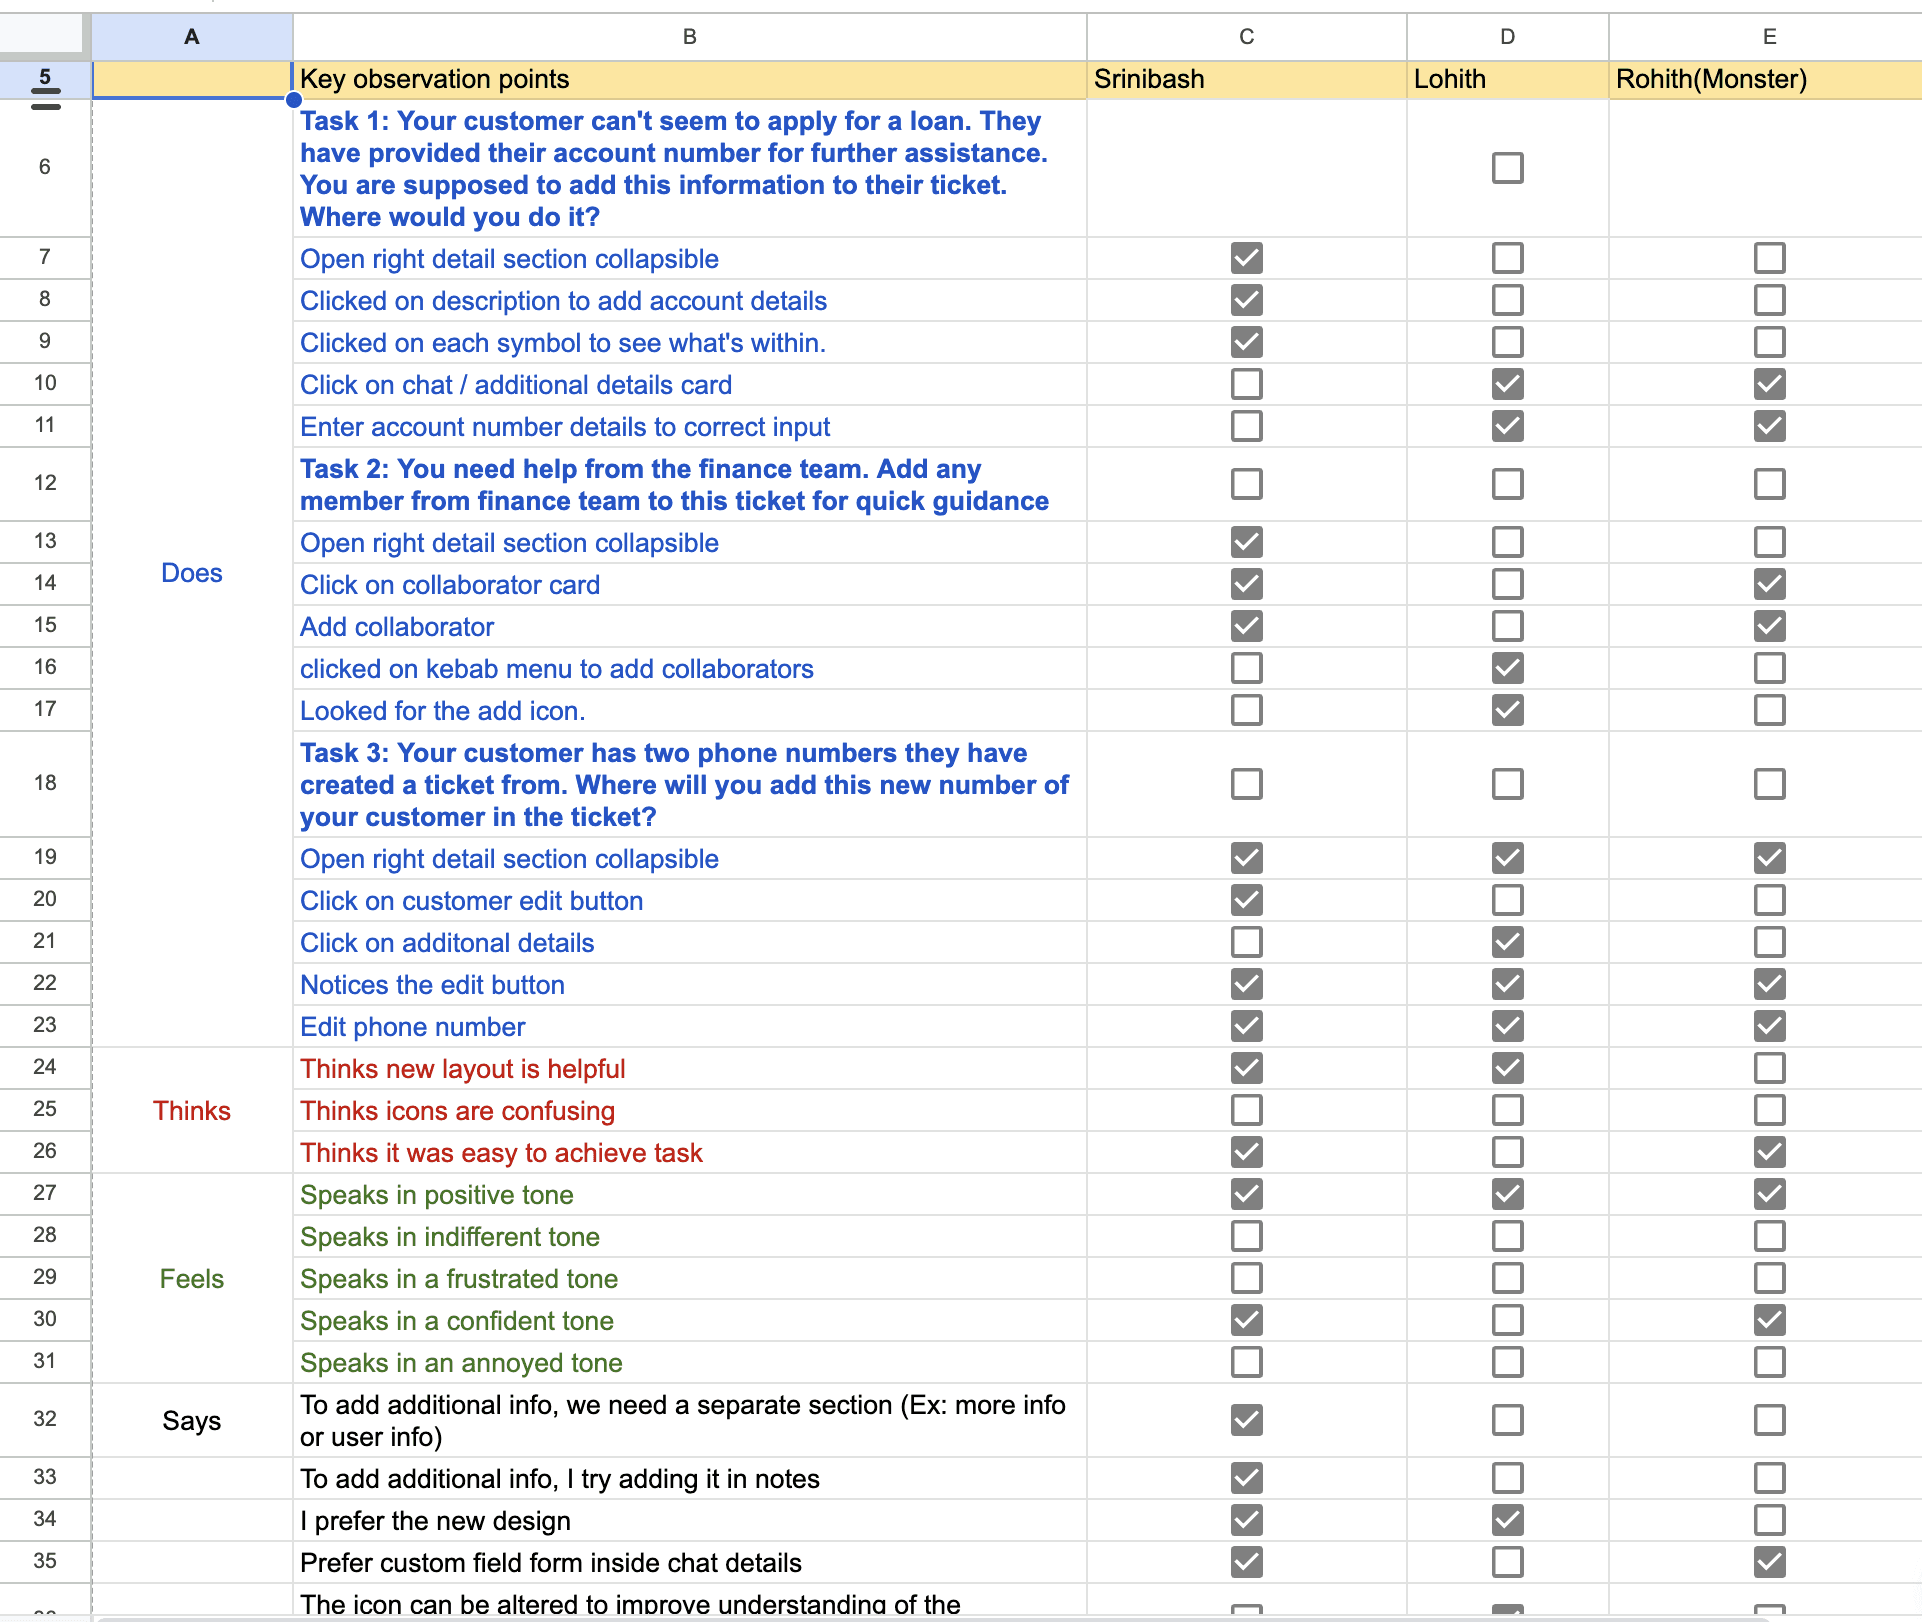1922x1622 pixels.
Task: Uncheck Lohith's 'I prefer the new design' checkbox
Action: click(x=1507, y=1520)
